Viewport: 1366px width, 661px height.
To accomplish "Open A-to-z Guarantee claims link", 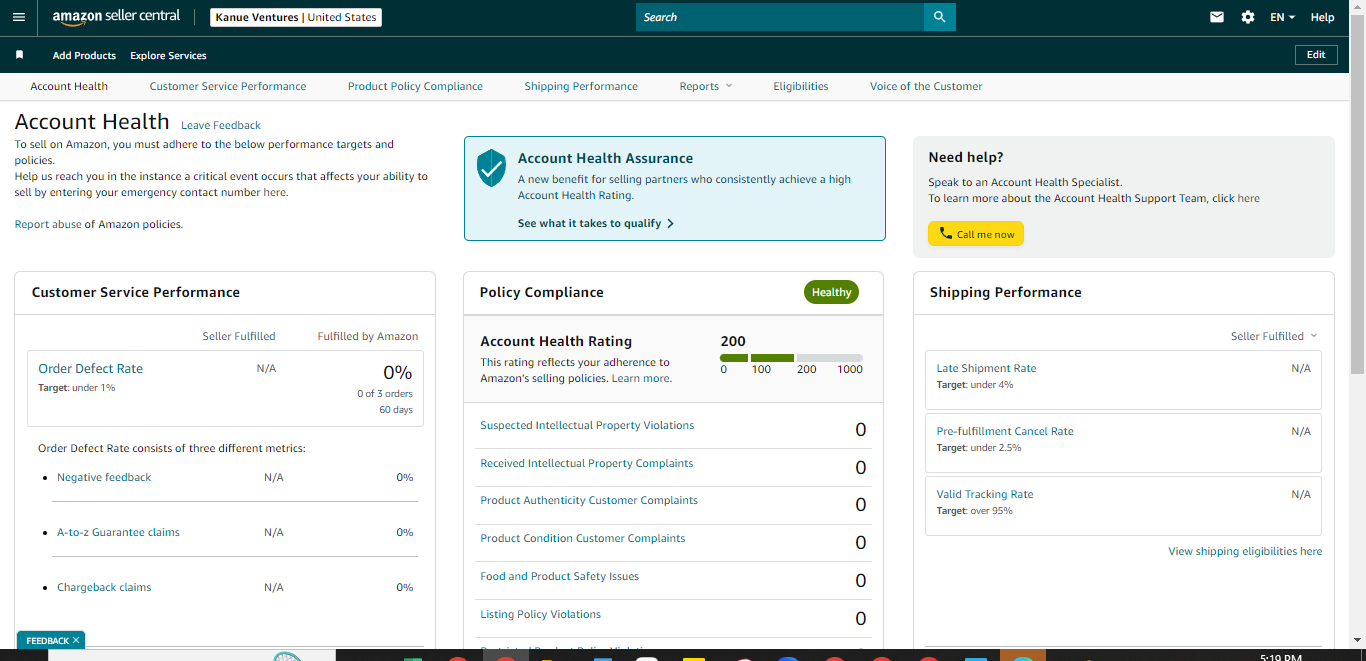I will (118, 532).
